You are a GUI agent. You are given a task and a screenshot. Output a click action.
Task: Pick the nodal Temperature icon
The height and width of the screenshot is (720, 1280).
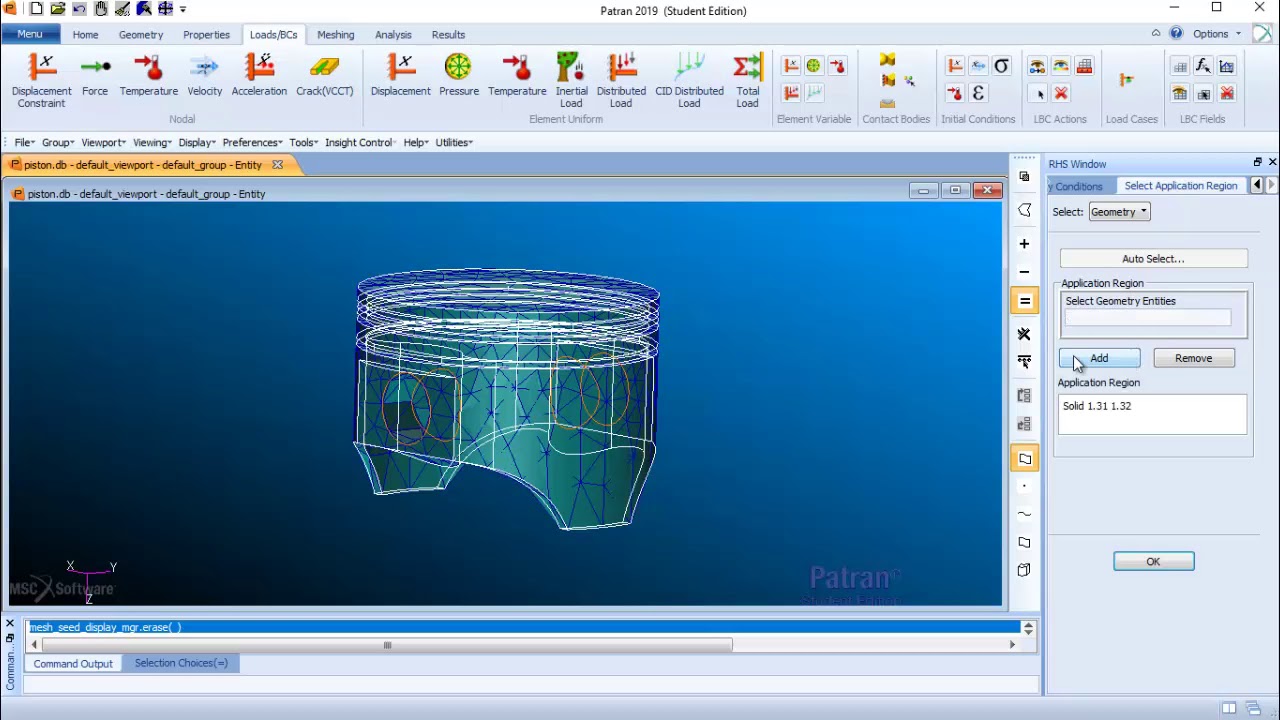coord(149,76)
